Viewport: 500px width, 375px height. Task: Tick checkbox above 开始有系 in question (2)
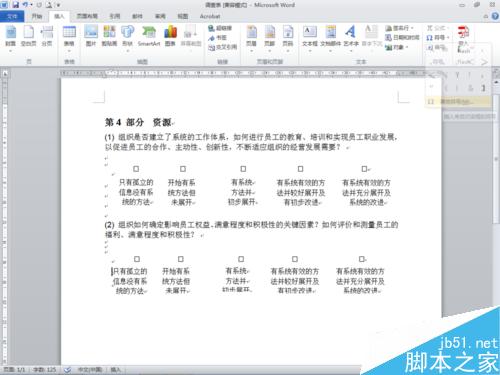point(181,259)
